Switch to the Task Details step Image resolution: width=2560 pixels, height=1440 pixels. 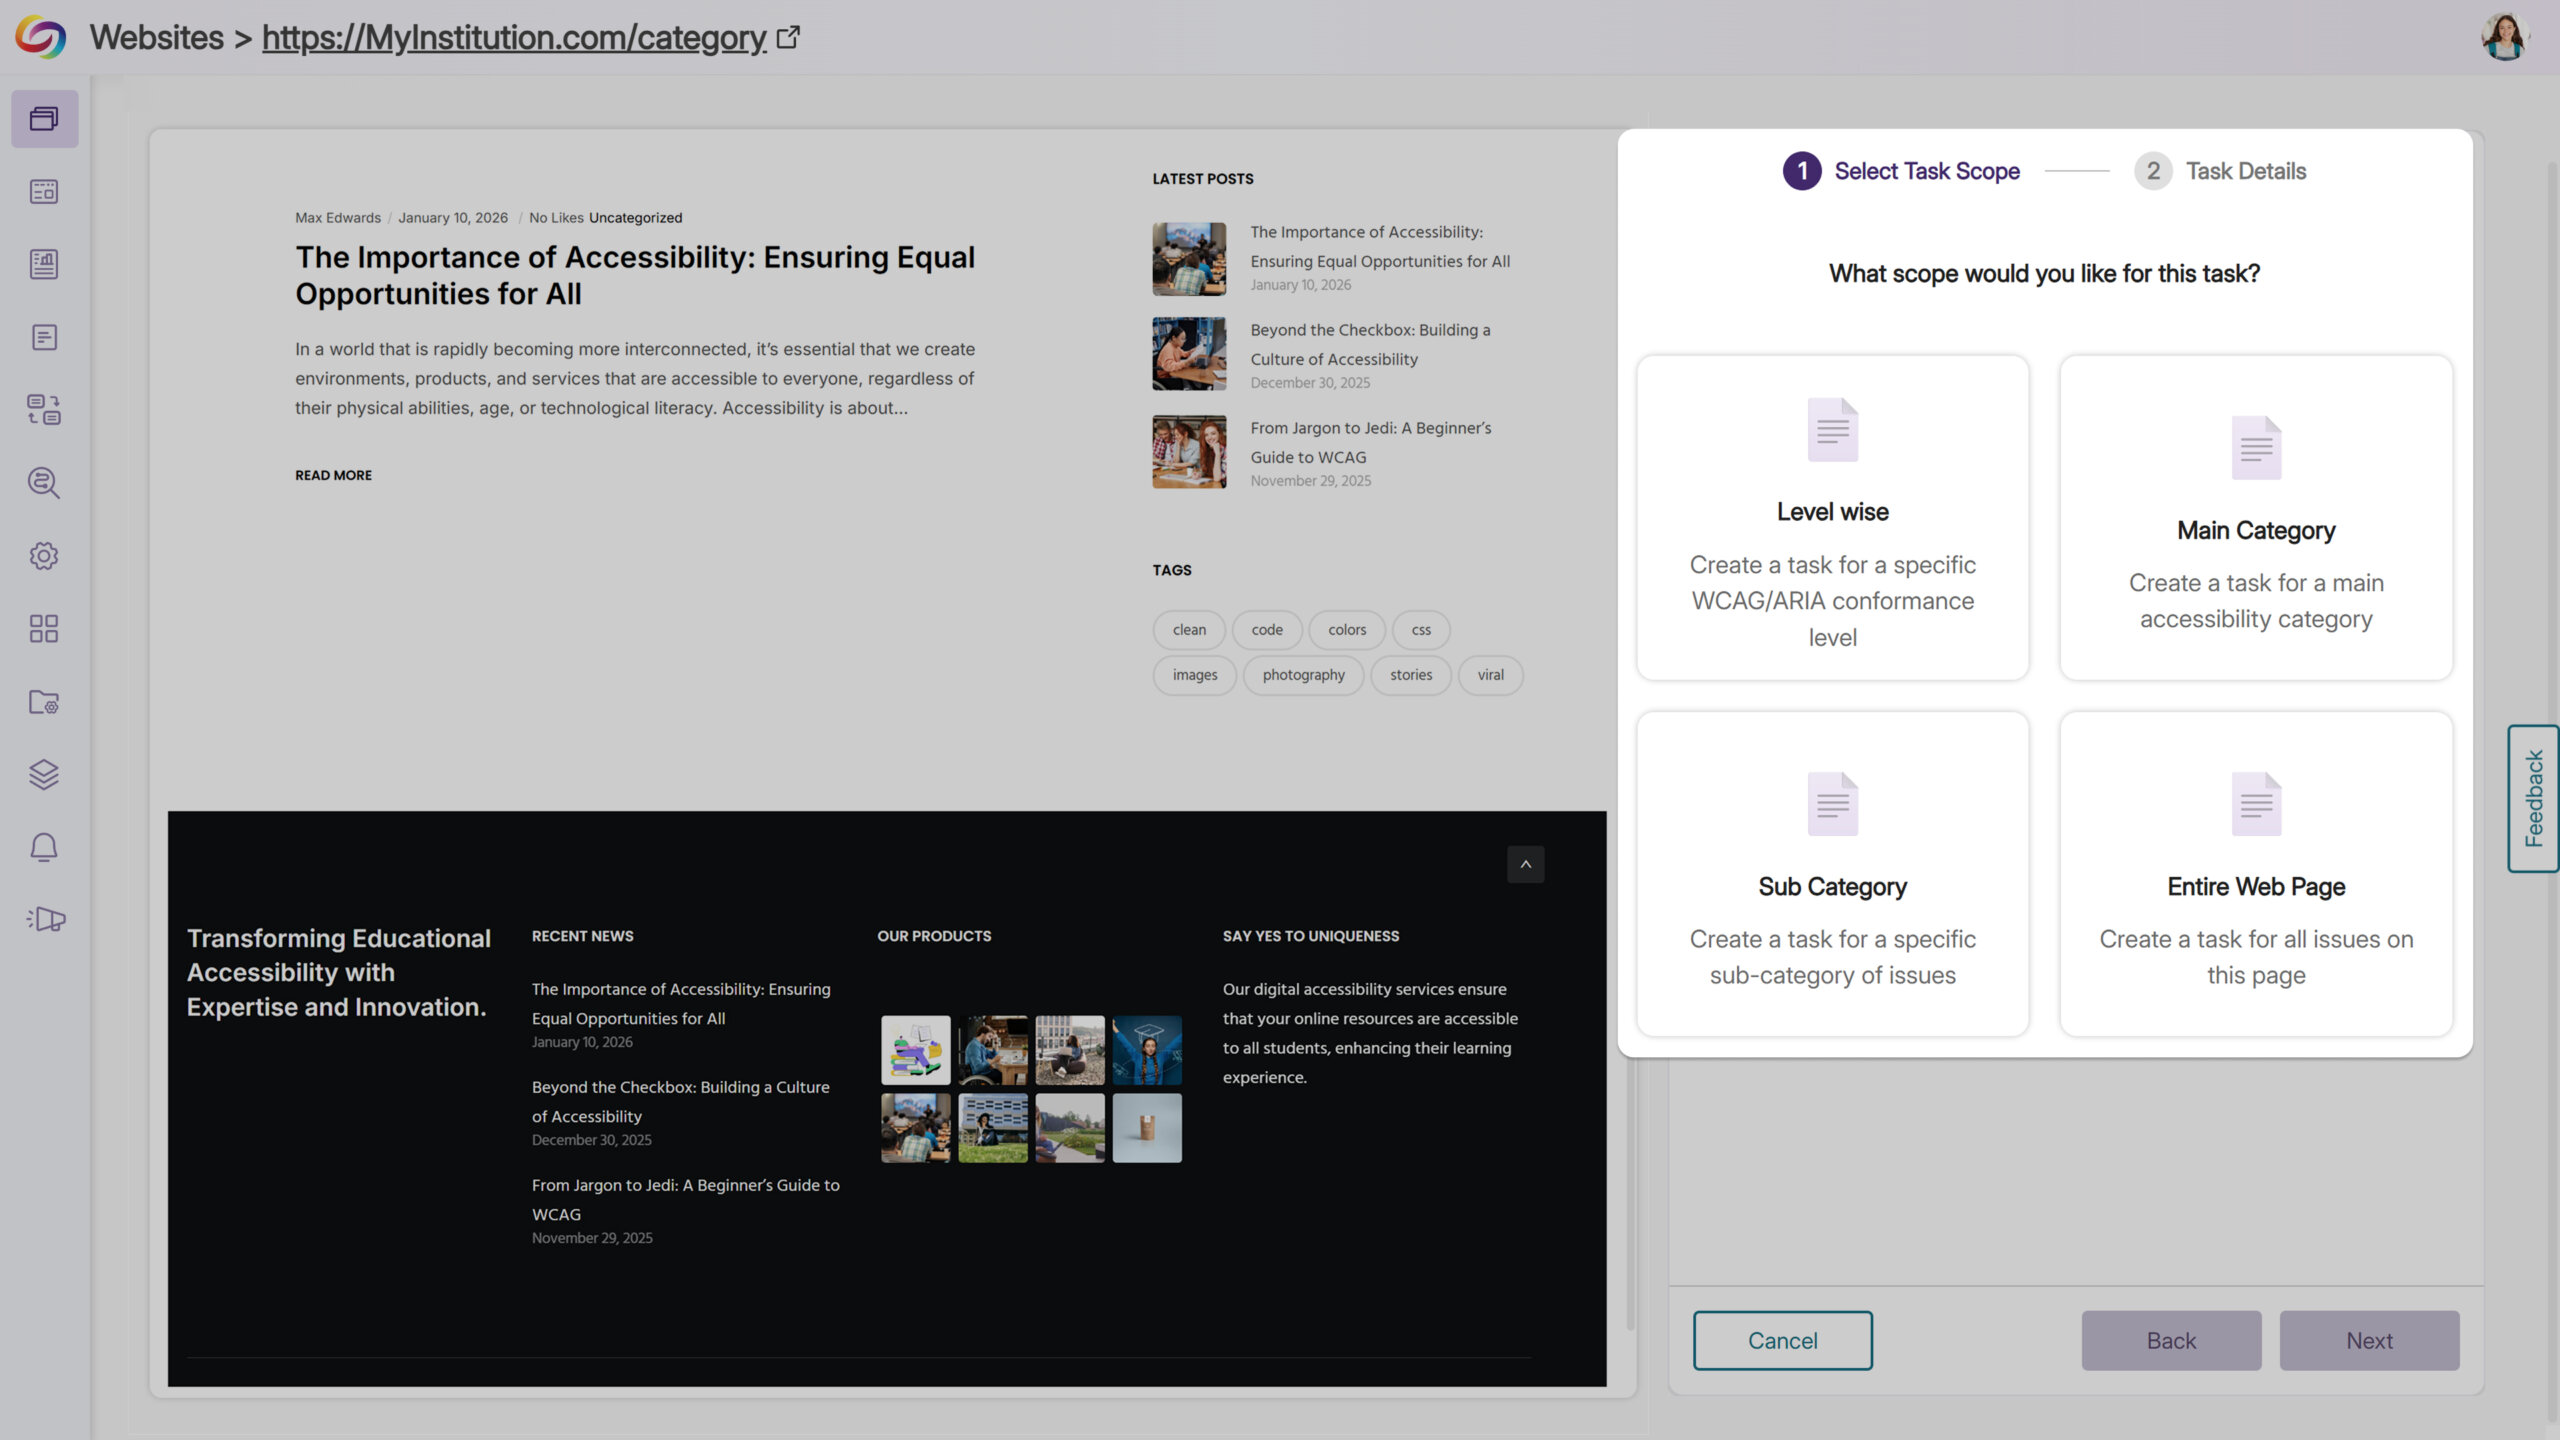(2219, 171)
